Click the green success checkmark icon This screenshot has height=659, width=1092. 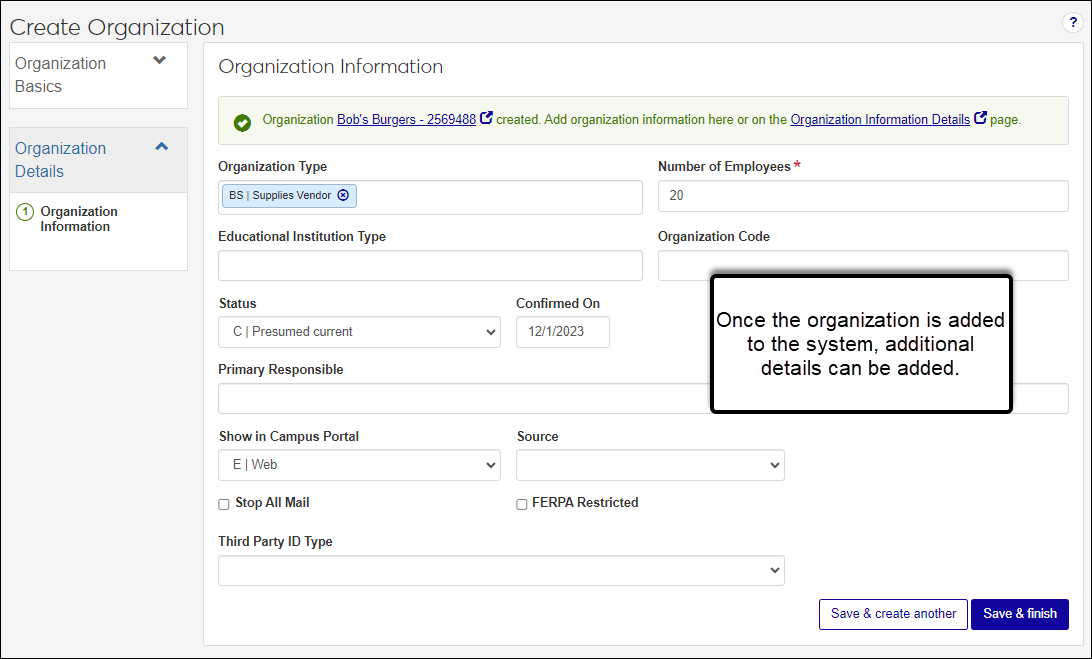coord(242,122)
